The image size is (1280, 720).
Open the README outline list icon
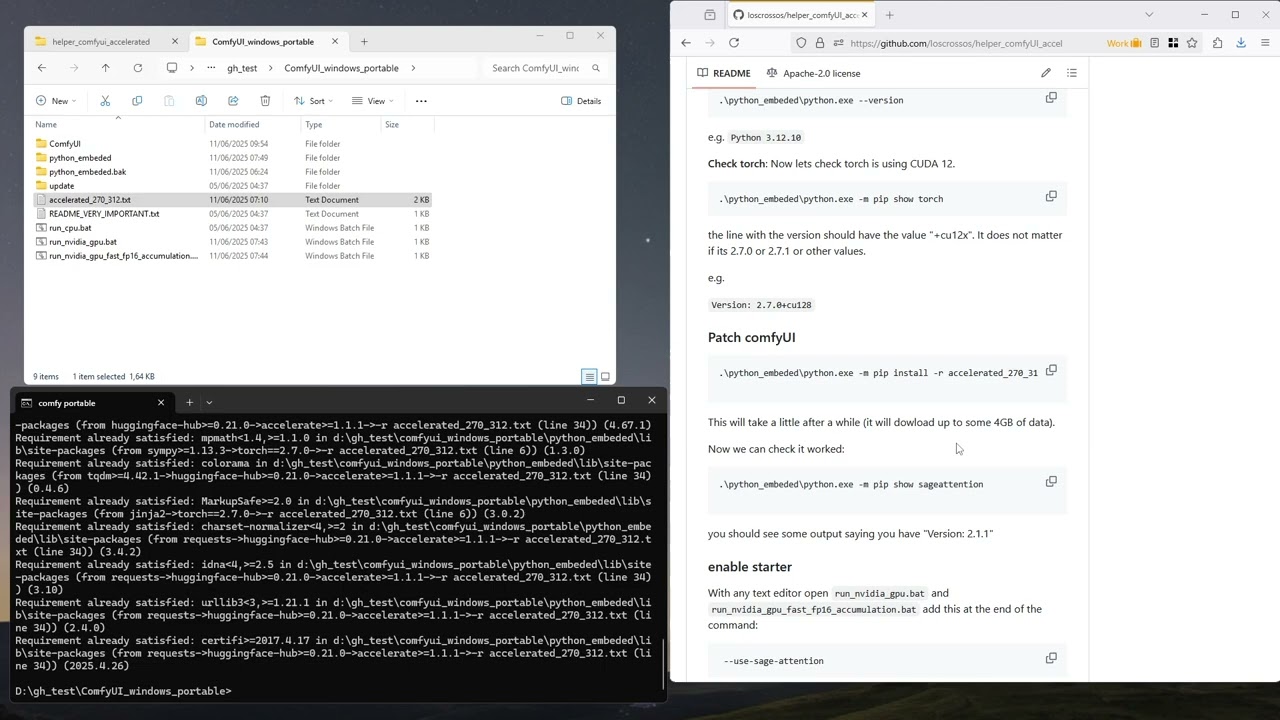coord(1072,73)
